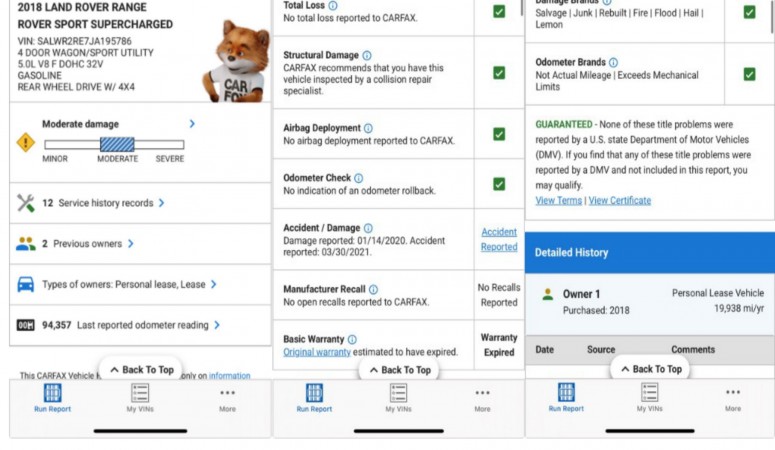Viewport: 775px width, 450px height.
Task: Expand Moderate damage details chevron
Action: [x=192, y=124]
